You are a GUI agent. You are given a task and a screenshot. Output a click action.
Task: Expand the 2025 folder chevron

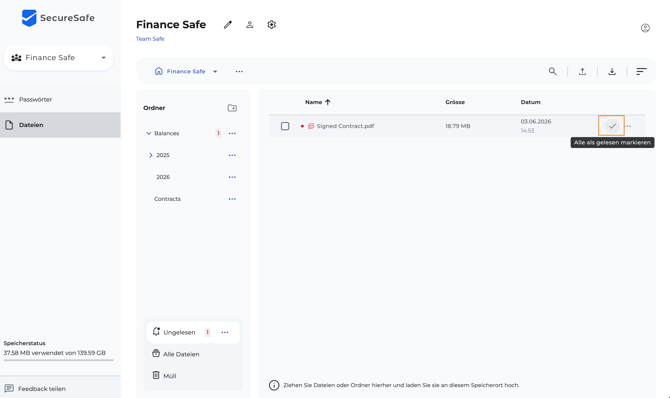pos(150,155)
